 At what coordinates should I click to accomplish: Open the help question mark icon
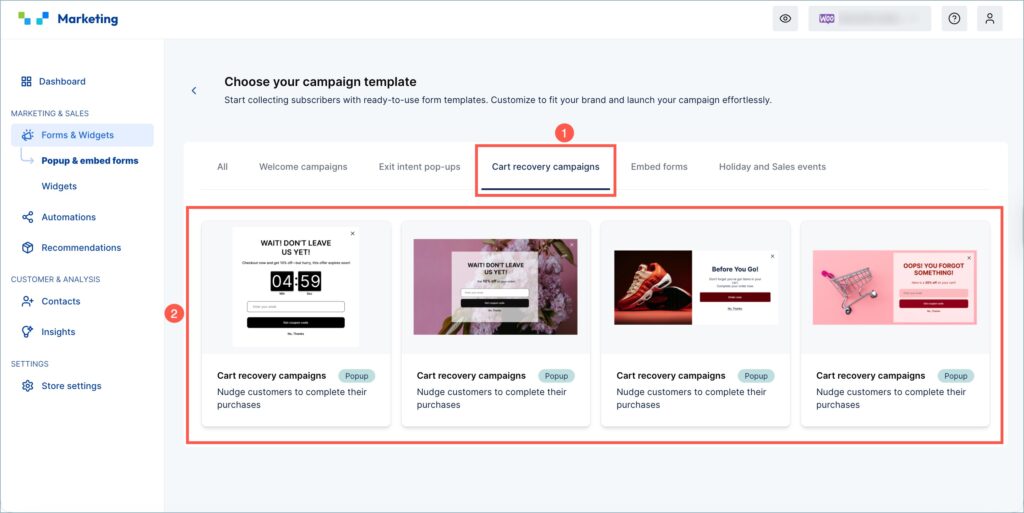click(954, 19)
